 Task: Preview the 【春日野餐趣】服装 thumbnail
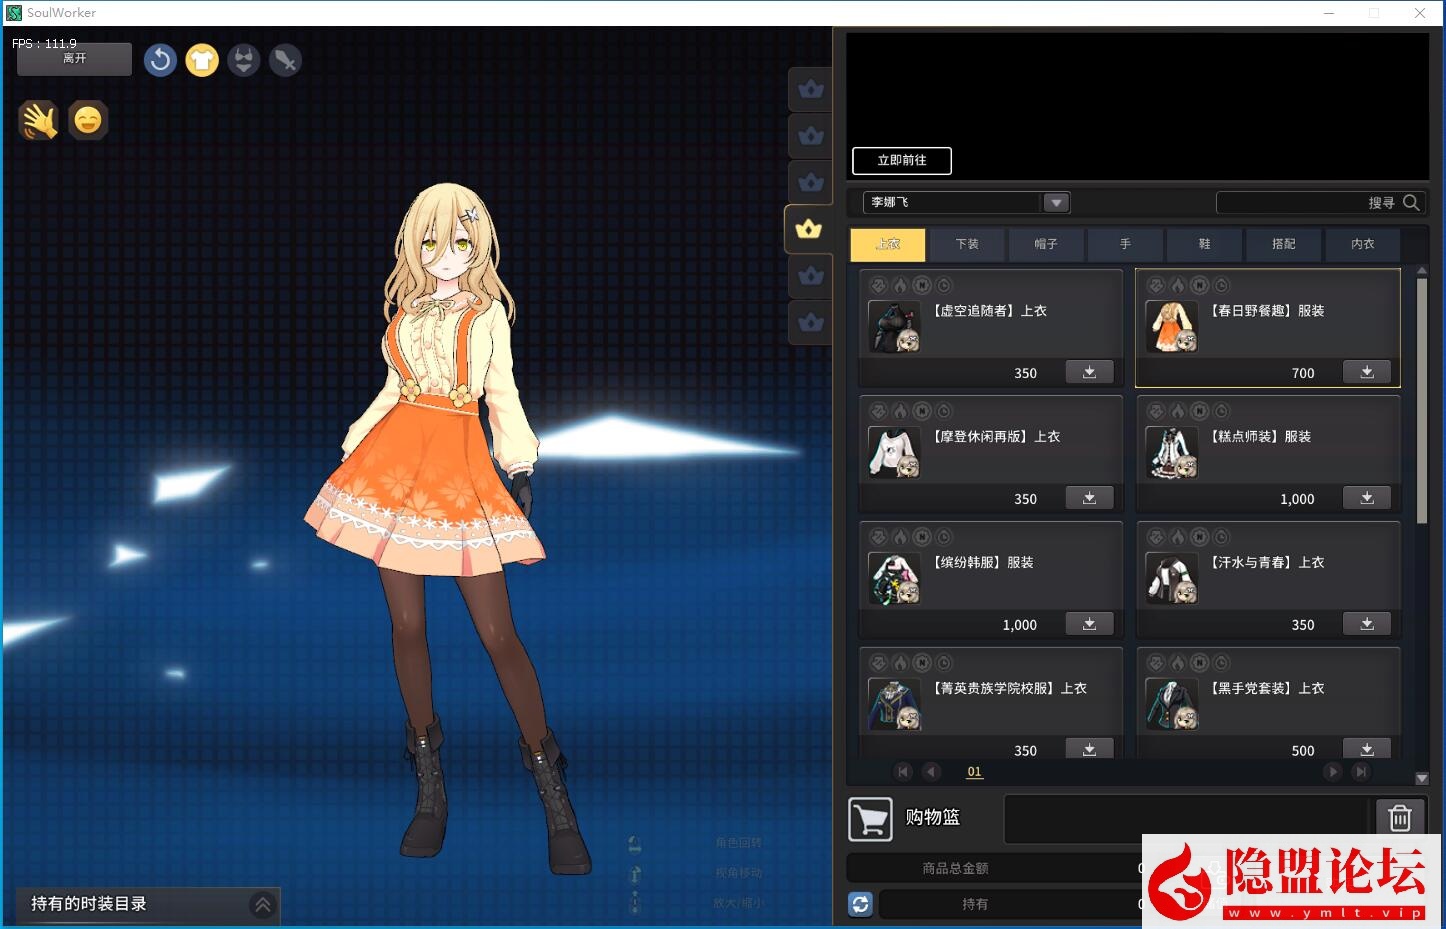(1172, 327)
